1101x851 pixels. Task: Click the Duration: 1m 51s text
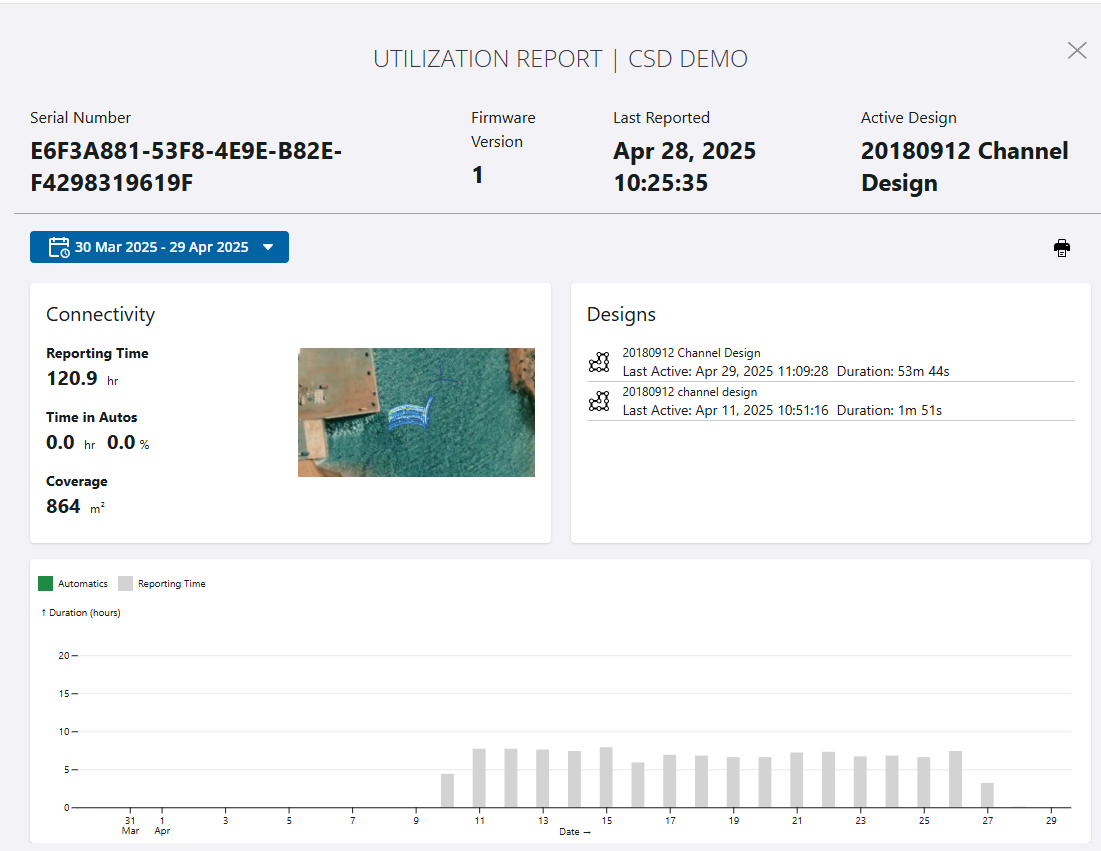889,411
